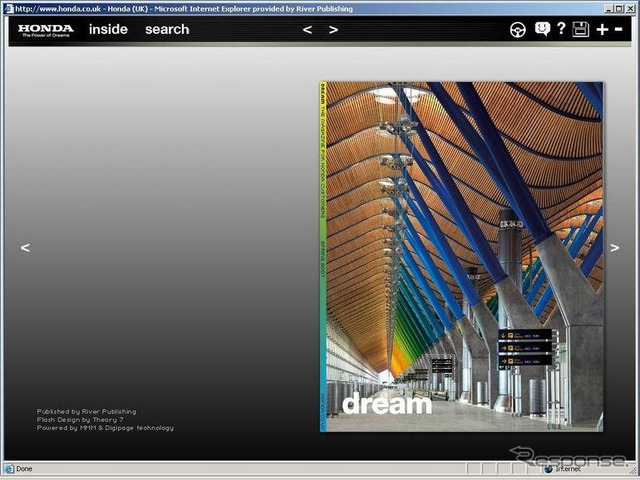This screenshot has width=640, height=480.
Task: Click the speech bubble feedback icon
Action: 542,29
